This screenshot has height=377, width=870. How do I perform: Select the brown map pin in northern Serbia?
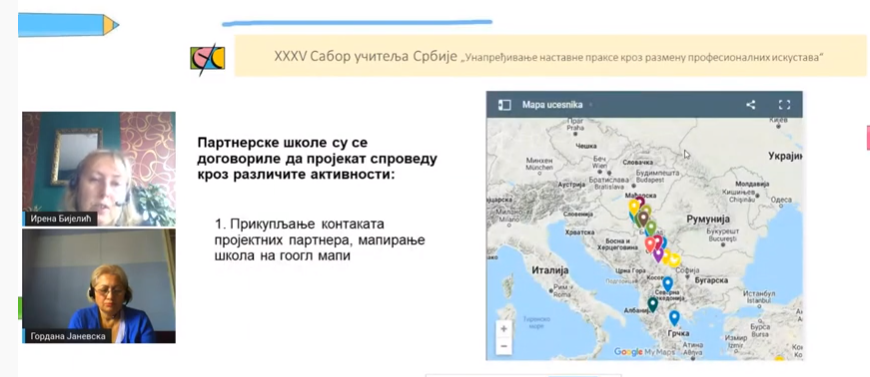[643, 218]
